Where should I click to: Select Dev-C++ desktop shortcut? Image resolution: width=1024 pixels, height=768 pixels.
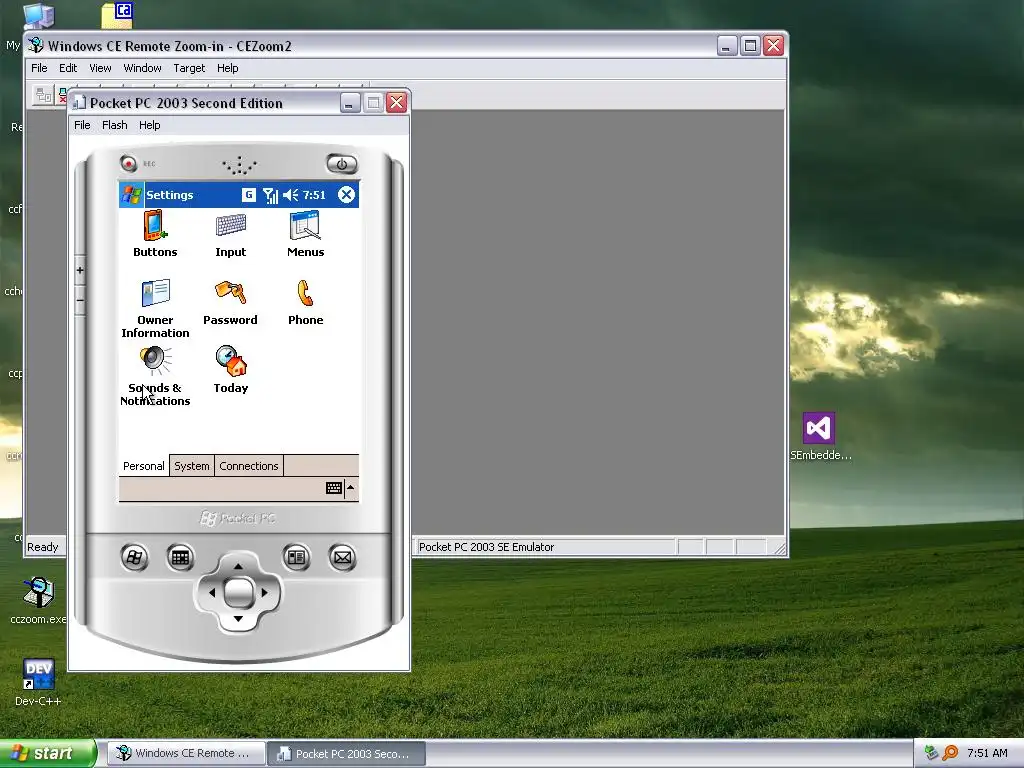pos(38,682)
